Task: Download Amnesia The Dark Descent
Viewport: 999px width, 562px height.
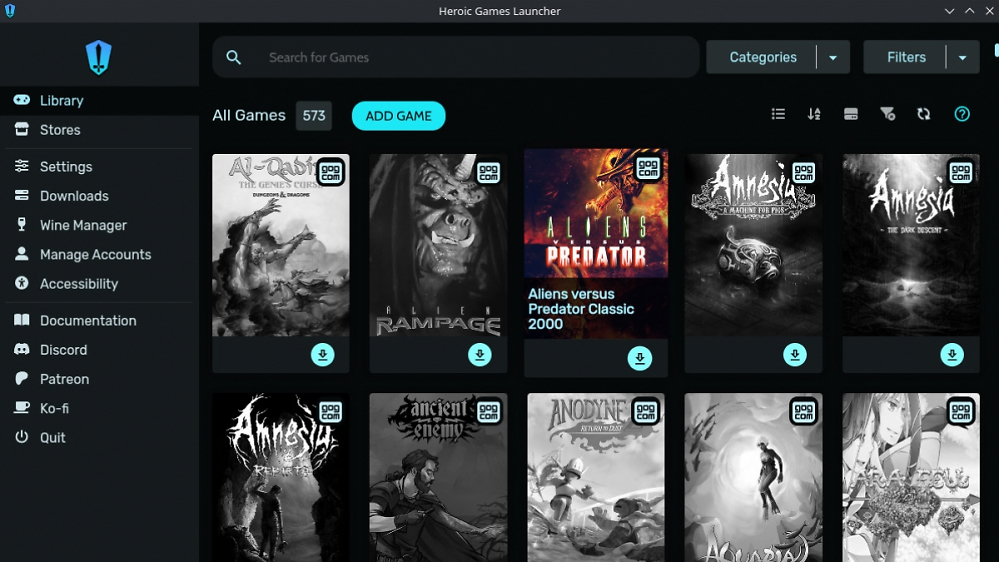Action: pyautogui.click(x=952, y=354)
